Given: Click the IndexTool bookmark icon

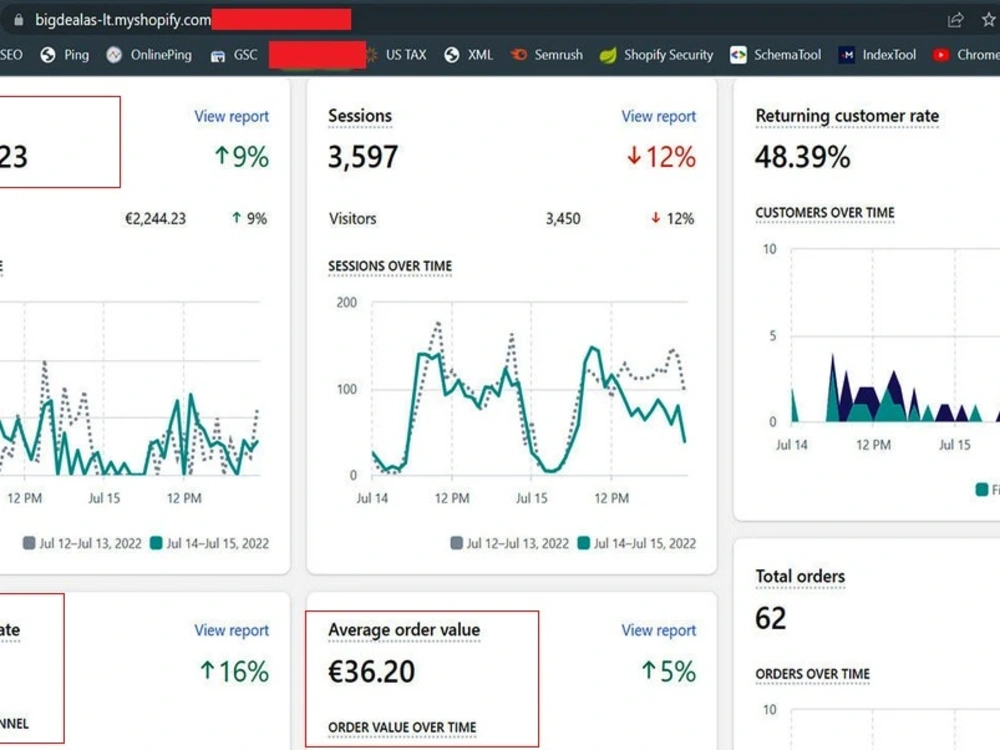Looking at the screenshot, I should pos(846,55).
